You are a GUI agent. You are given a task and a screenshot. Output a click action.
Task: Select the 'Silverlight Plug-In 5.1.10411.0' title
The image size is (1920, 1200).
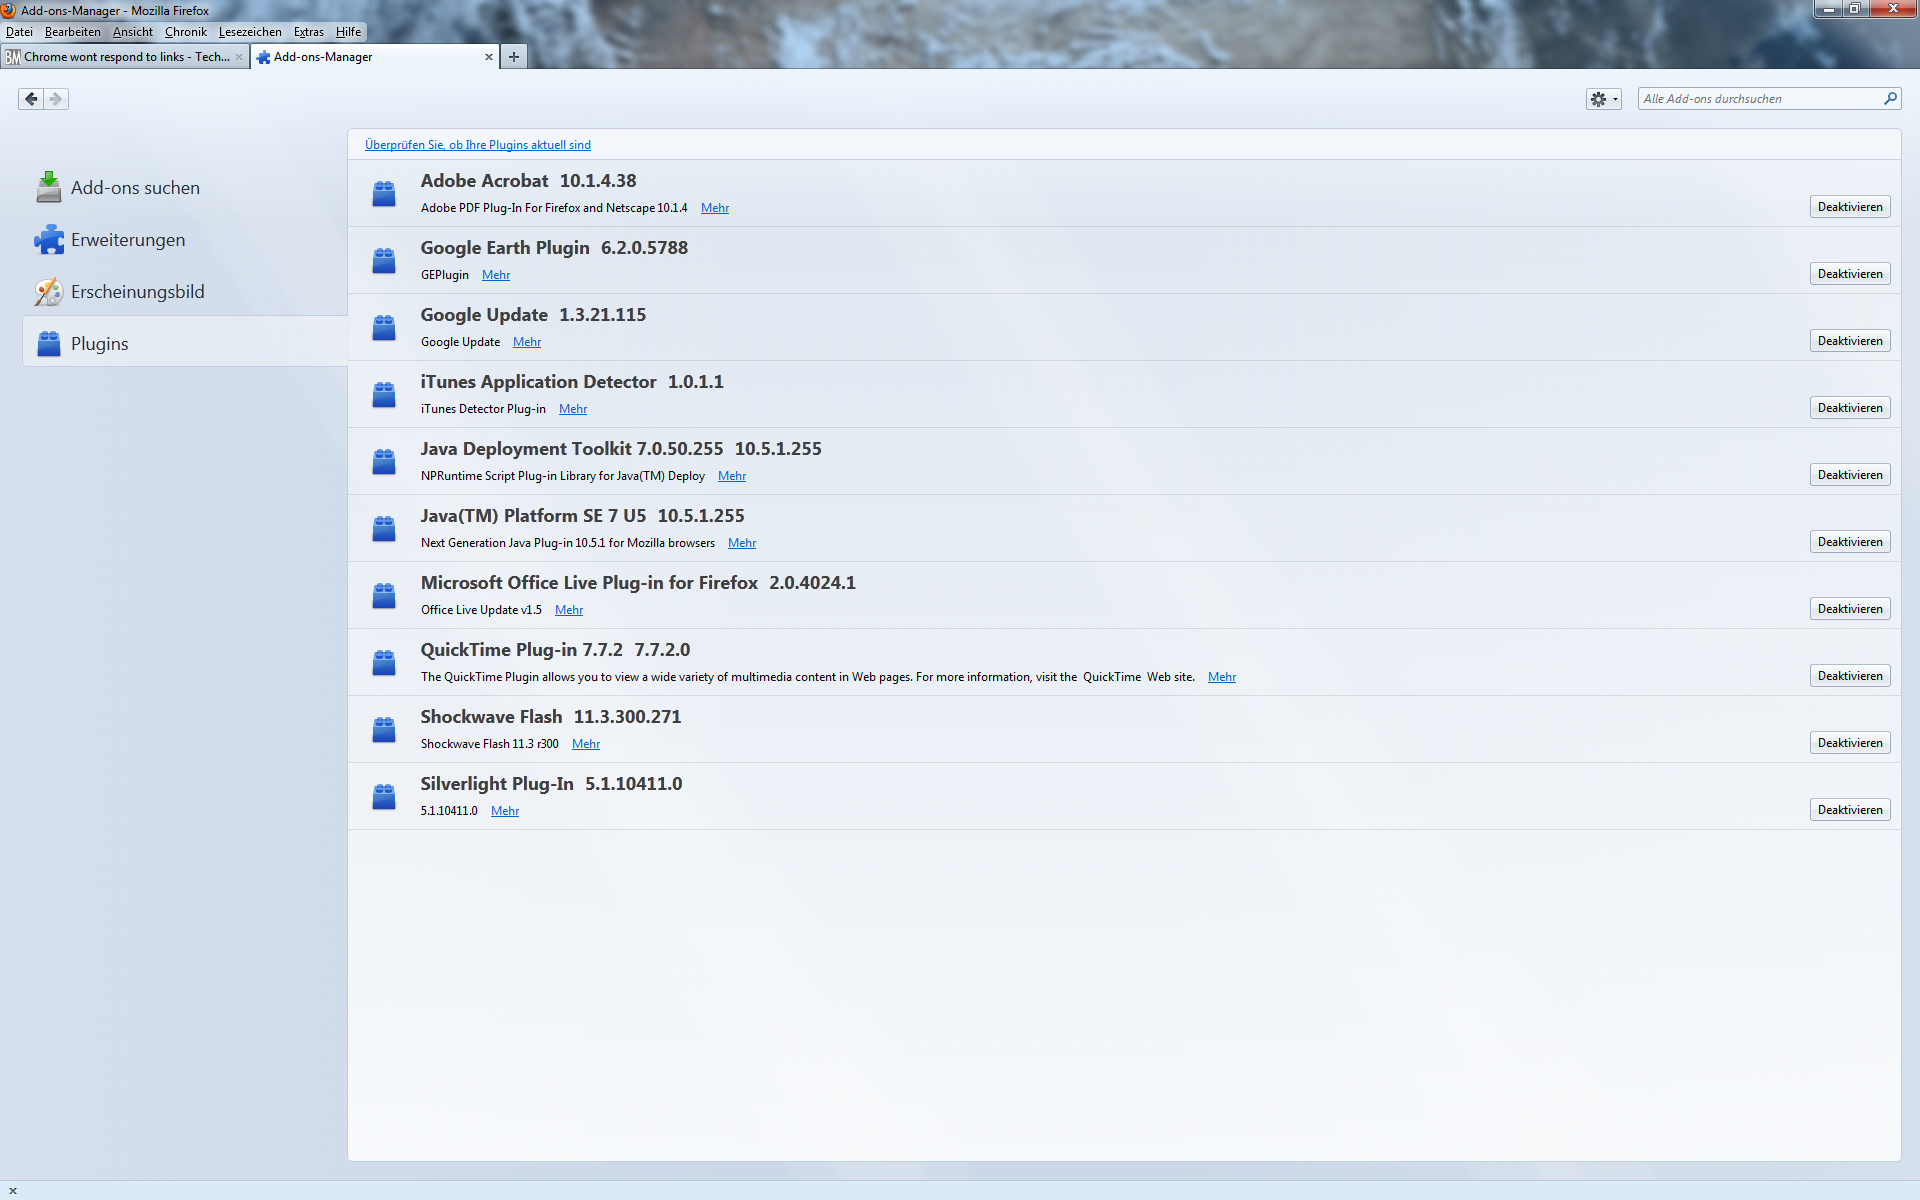tap(551, 784)
